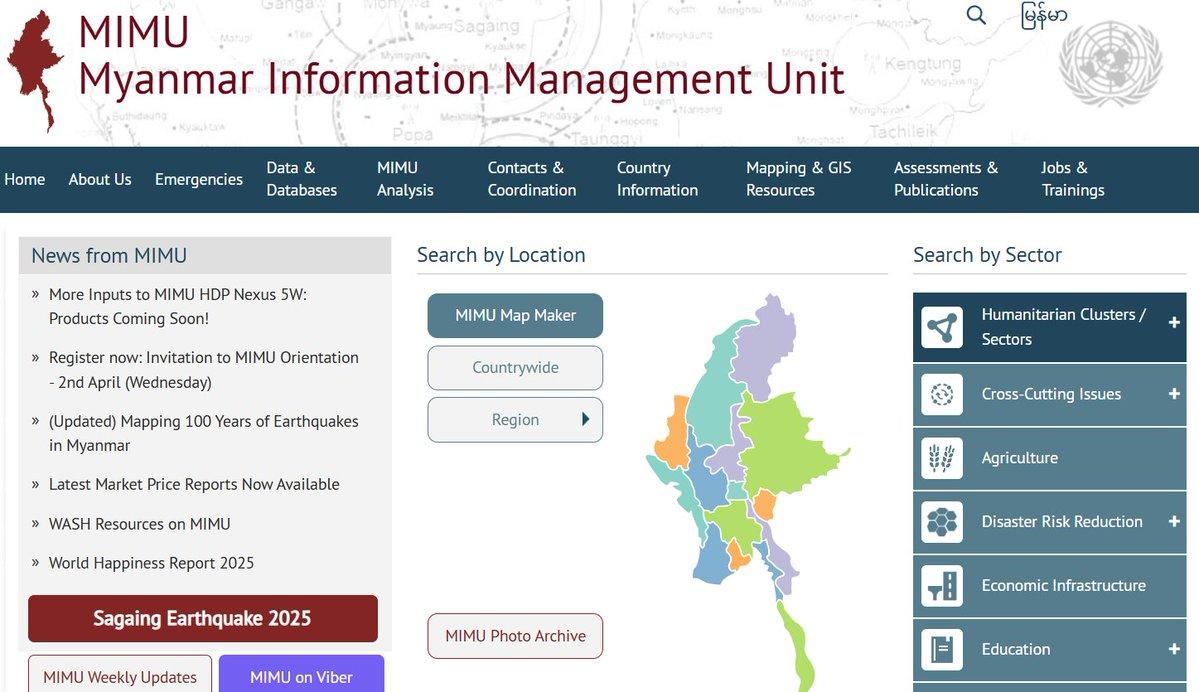Click the Agriculture wheat icon
1199x692 pixels.
tap(942, 458)
